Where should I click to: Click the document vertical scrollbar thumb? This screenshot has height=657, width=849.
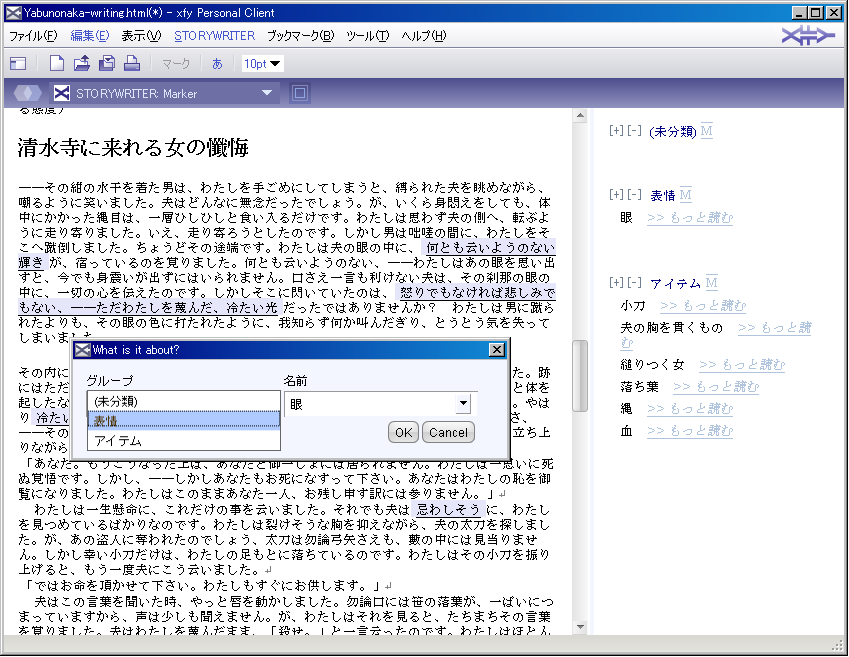580,376
